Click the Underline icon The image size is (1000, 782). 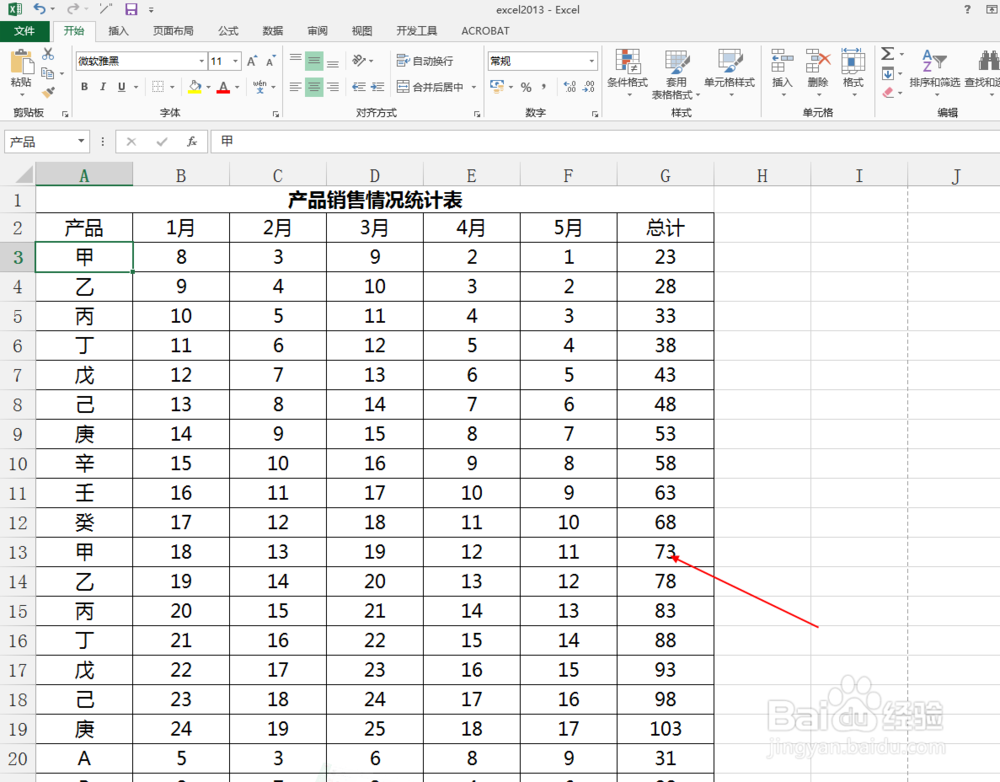pos(121,86)
